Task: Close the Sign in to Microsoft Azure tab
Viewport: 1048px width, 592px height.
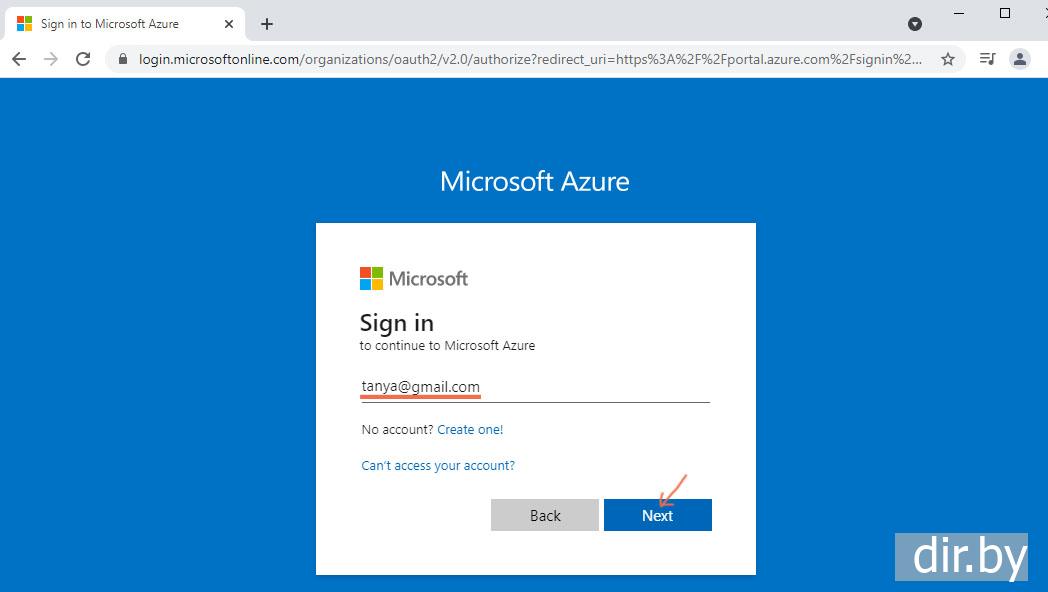Action: click(229, 24)
